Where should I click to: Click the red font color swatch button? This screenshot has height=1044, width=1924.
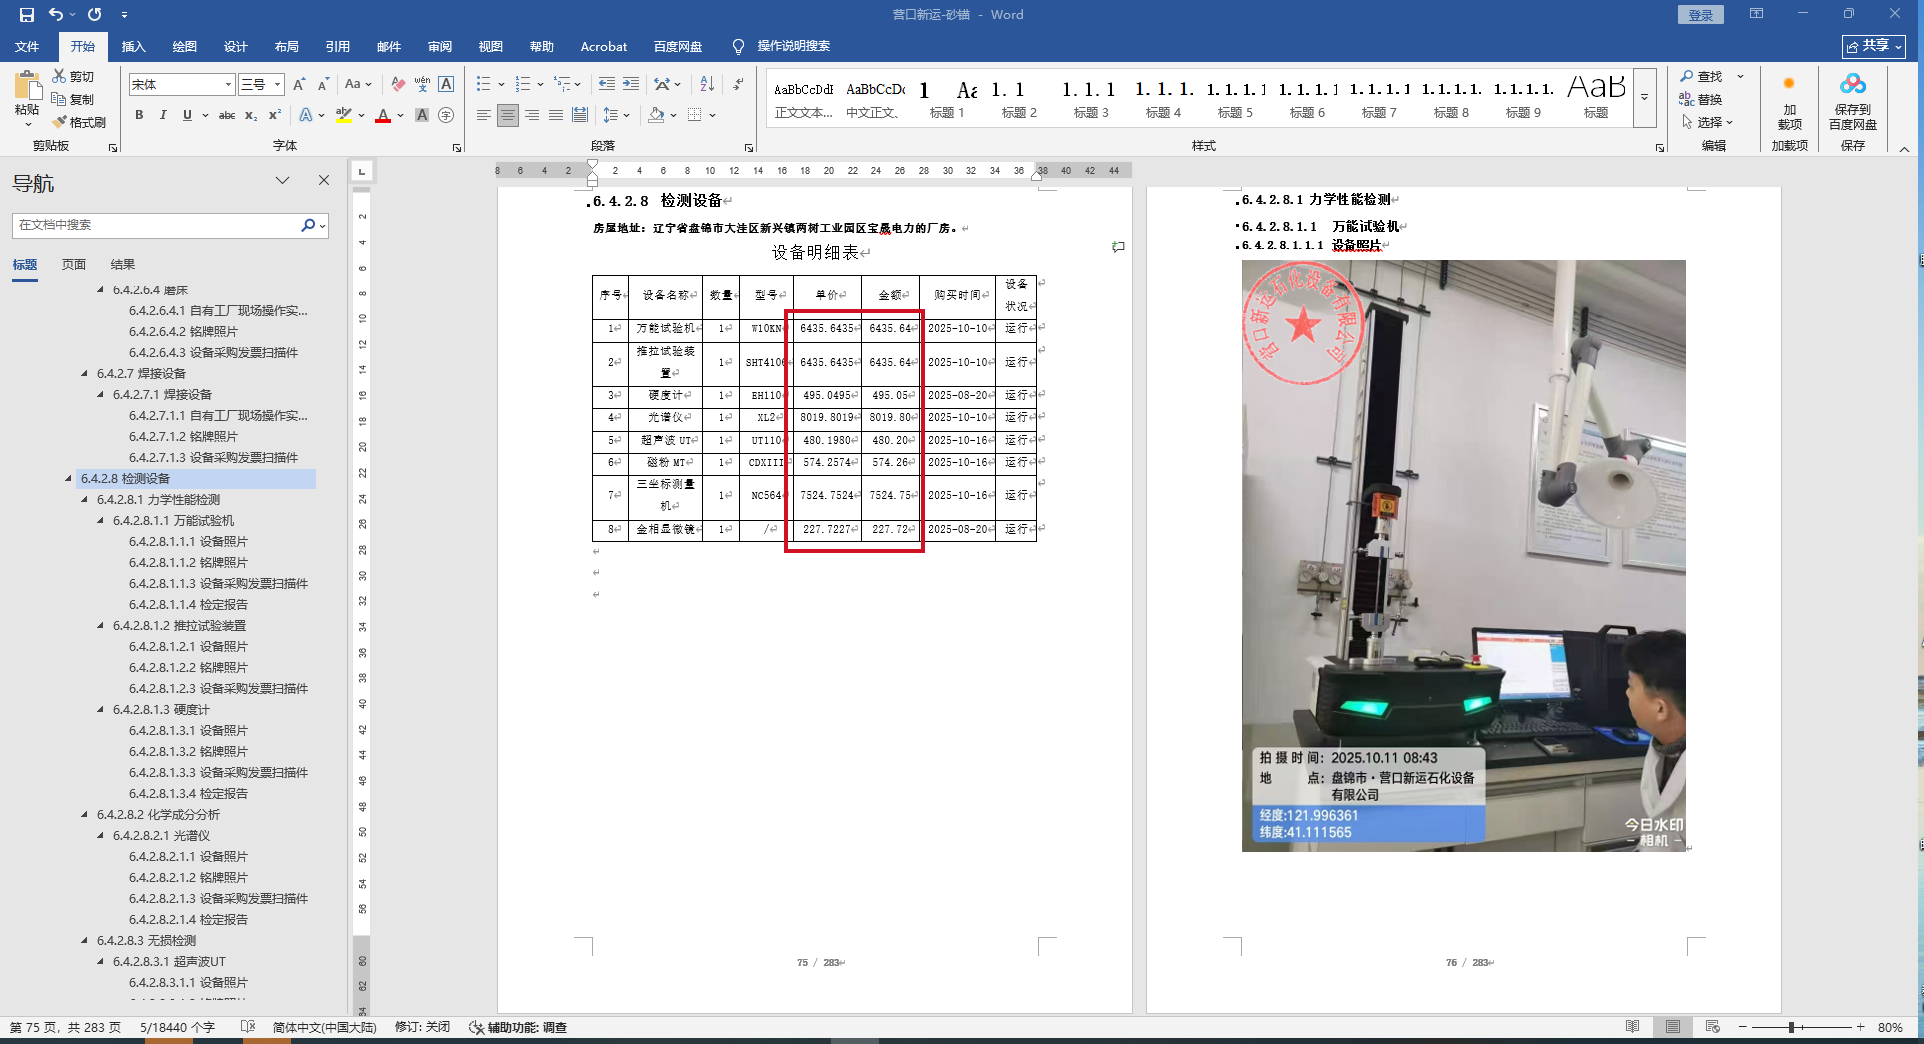coord(383,115)
